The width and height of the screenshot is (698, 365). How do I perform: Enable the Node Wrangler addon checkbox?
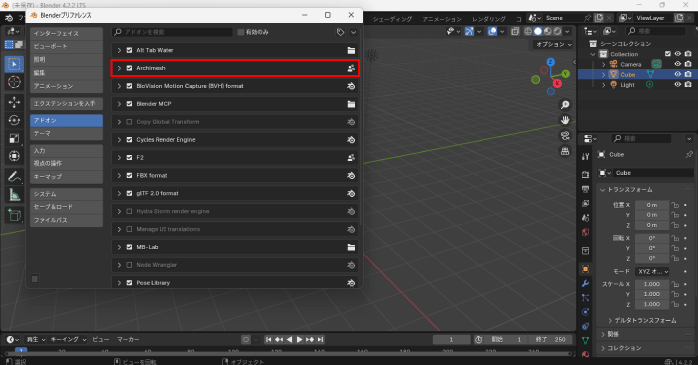(x=130, y=265)
